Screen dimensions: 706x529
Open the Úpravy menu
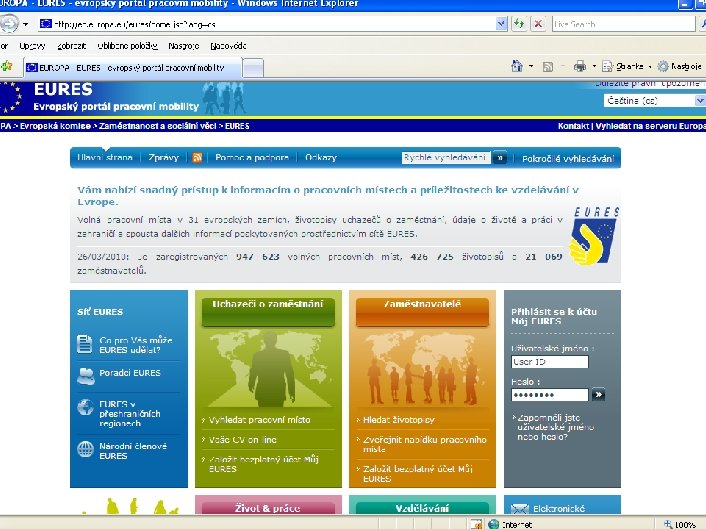tap(32, 46)
